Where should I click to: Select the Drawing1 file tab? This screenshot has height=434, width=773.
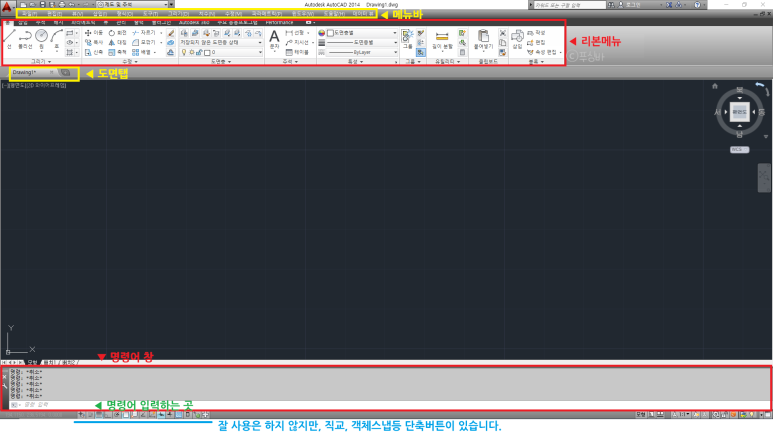32,72
